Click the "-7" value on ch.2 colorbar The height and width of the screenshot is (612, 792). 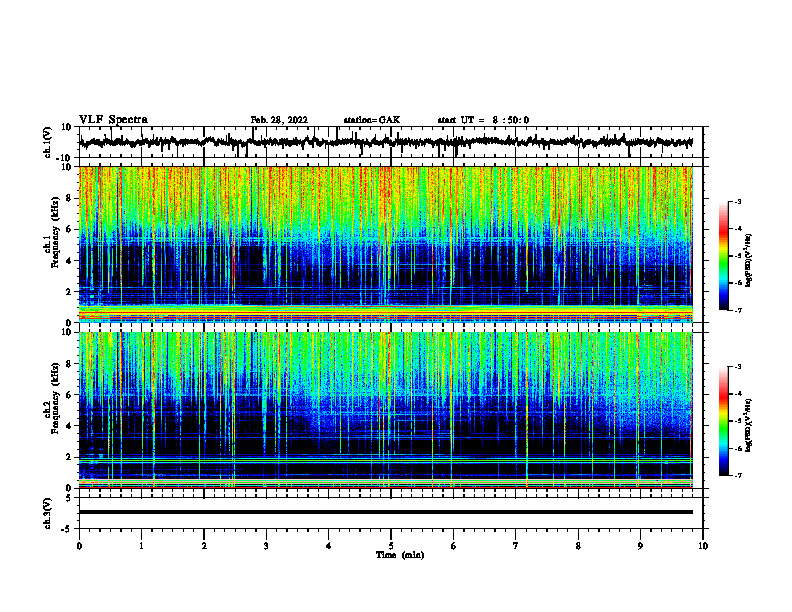point(738,476)
